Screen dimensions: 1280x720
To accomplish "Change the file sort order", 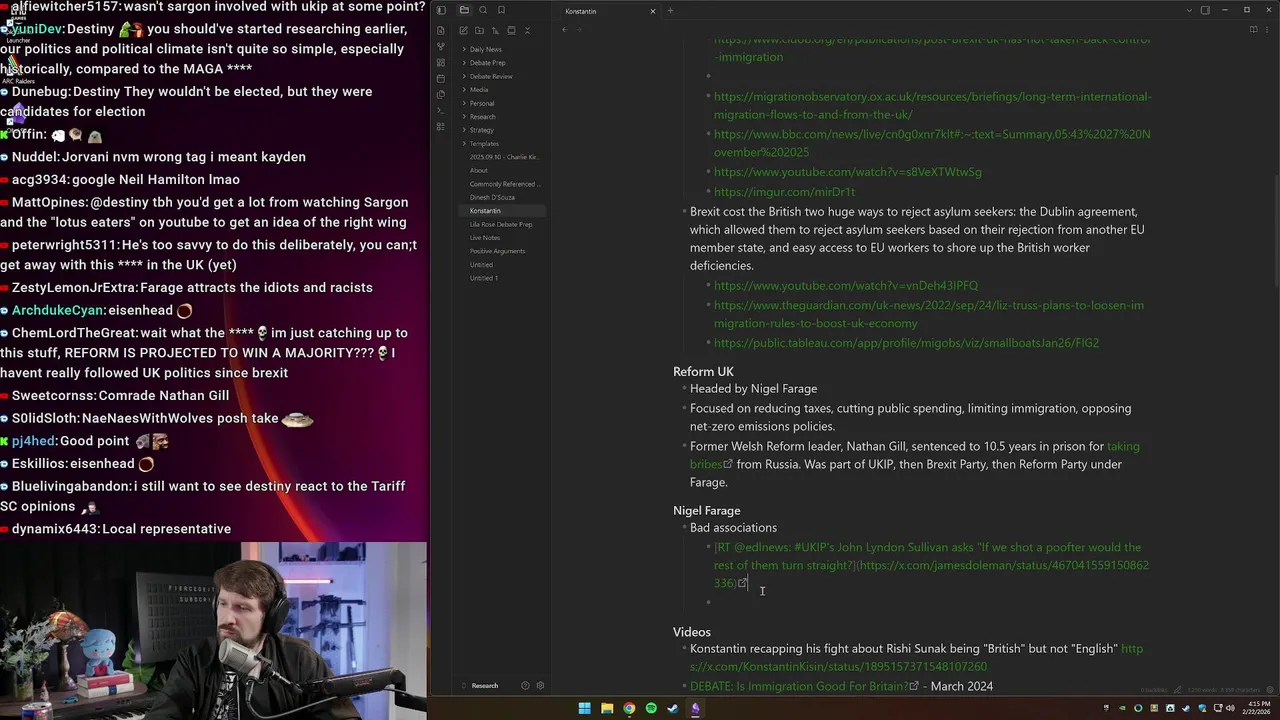I will click(495, 30).
